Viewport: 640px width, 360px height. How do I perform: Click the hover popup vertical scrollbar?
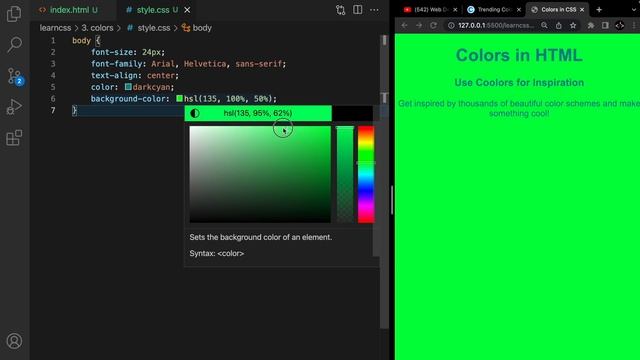376,181
